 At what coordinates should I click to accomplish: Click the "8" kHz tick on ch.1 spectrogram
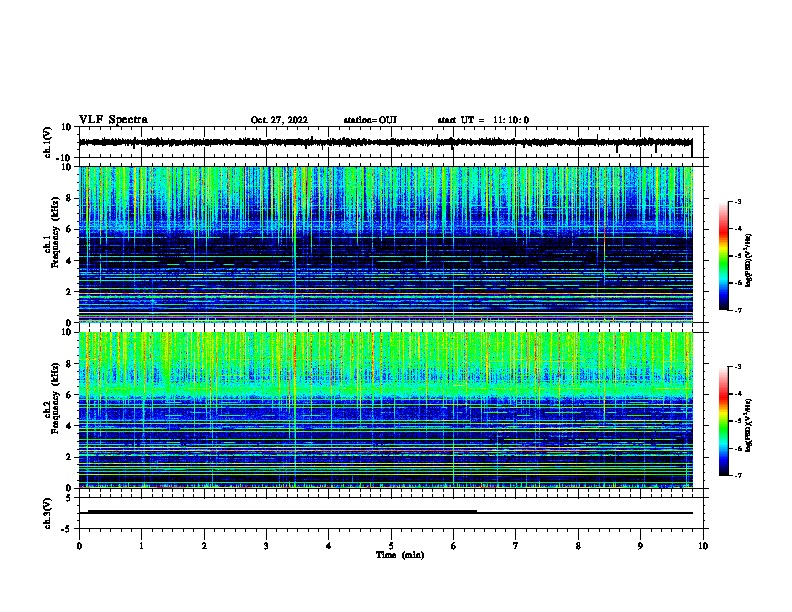69,198
